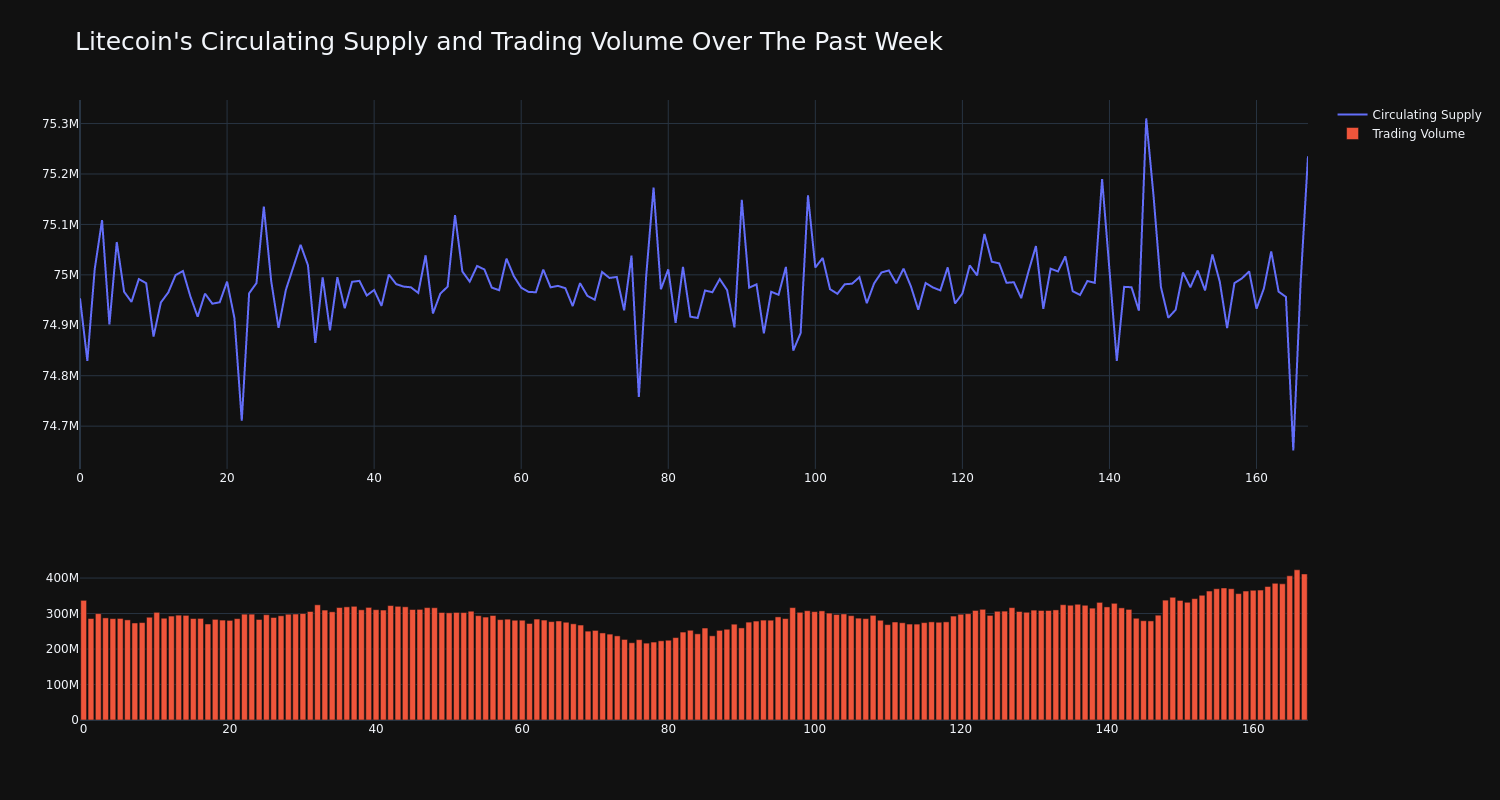This screenshot has width=1500, height=800.
Task: Click the 74.8M y-axis label
Action: point(60,376)
